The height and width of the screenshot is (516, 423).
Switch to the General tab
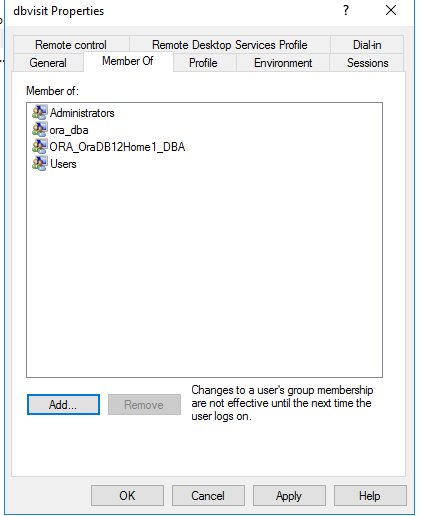[x=48, y=63]
